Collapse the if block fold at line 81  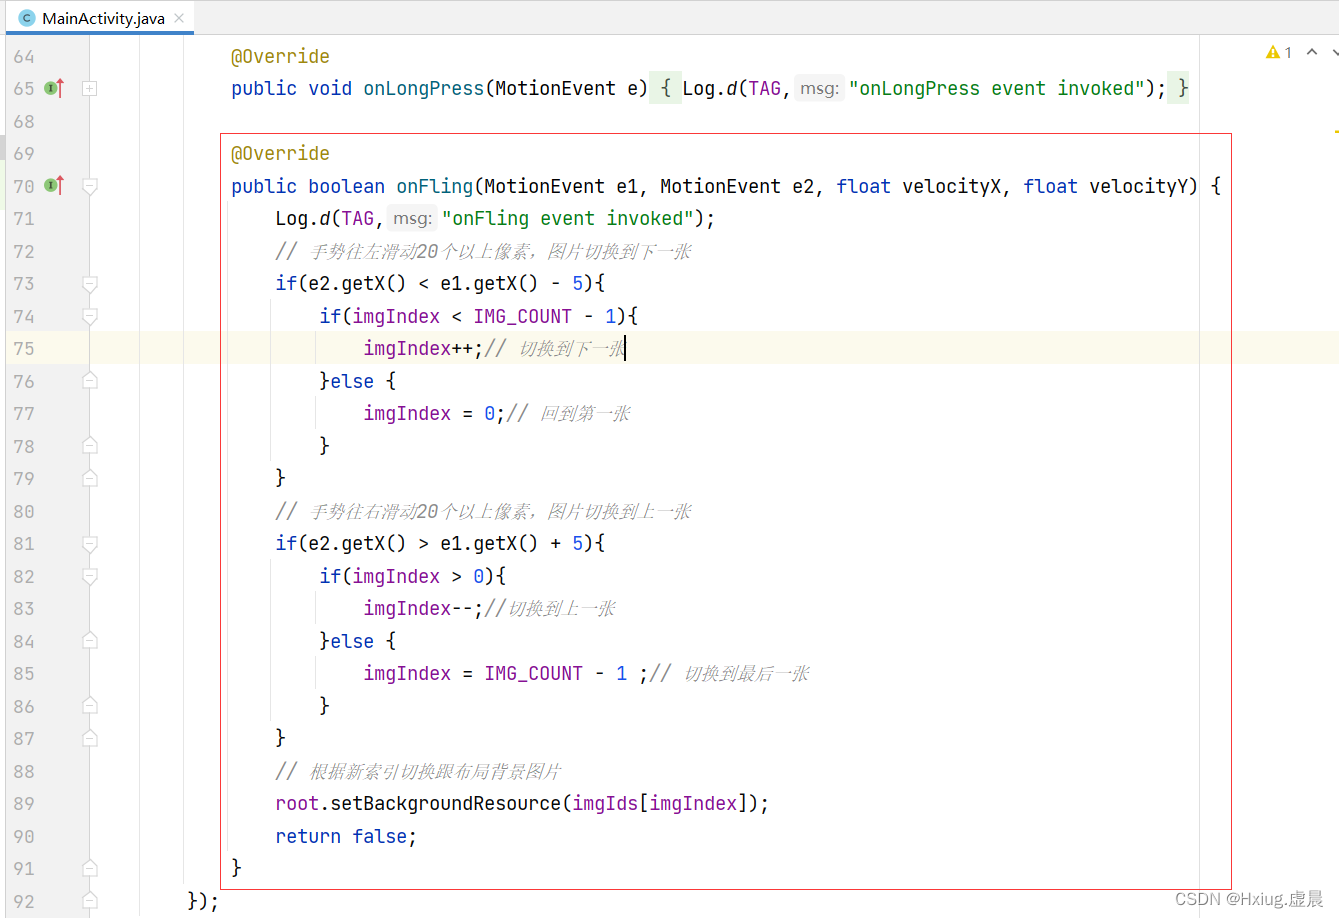[x=89, y=544]
